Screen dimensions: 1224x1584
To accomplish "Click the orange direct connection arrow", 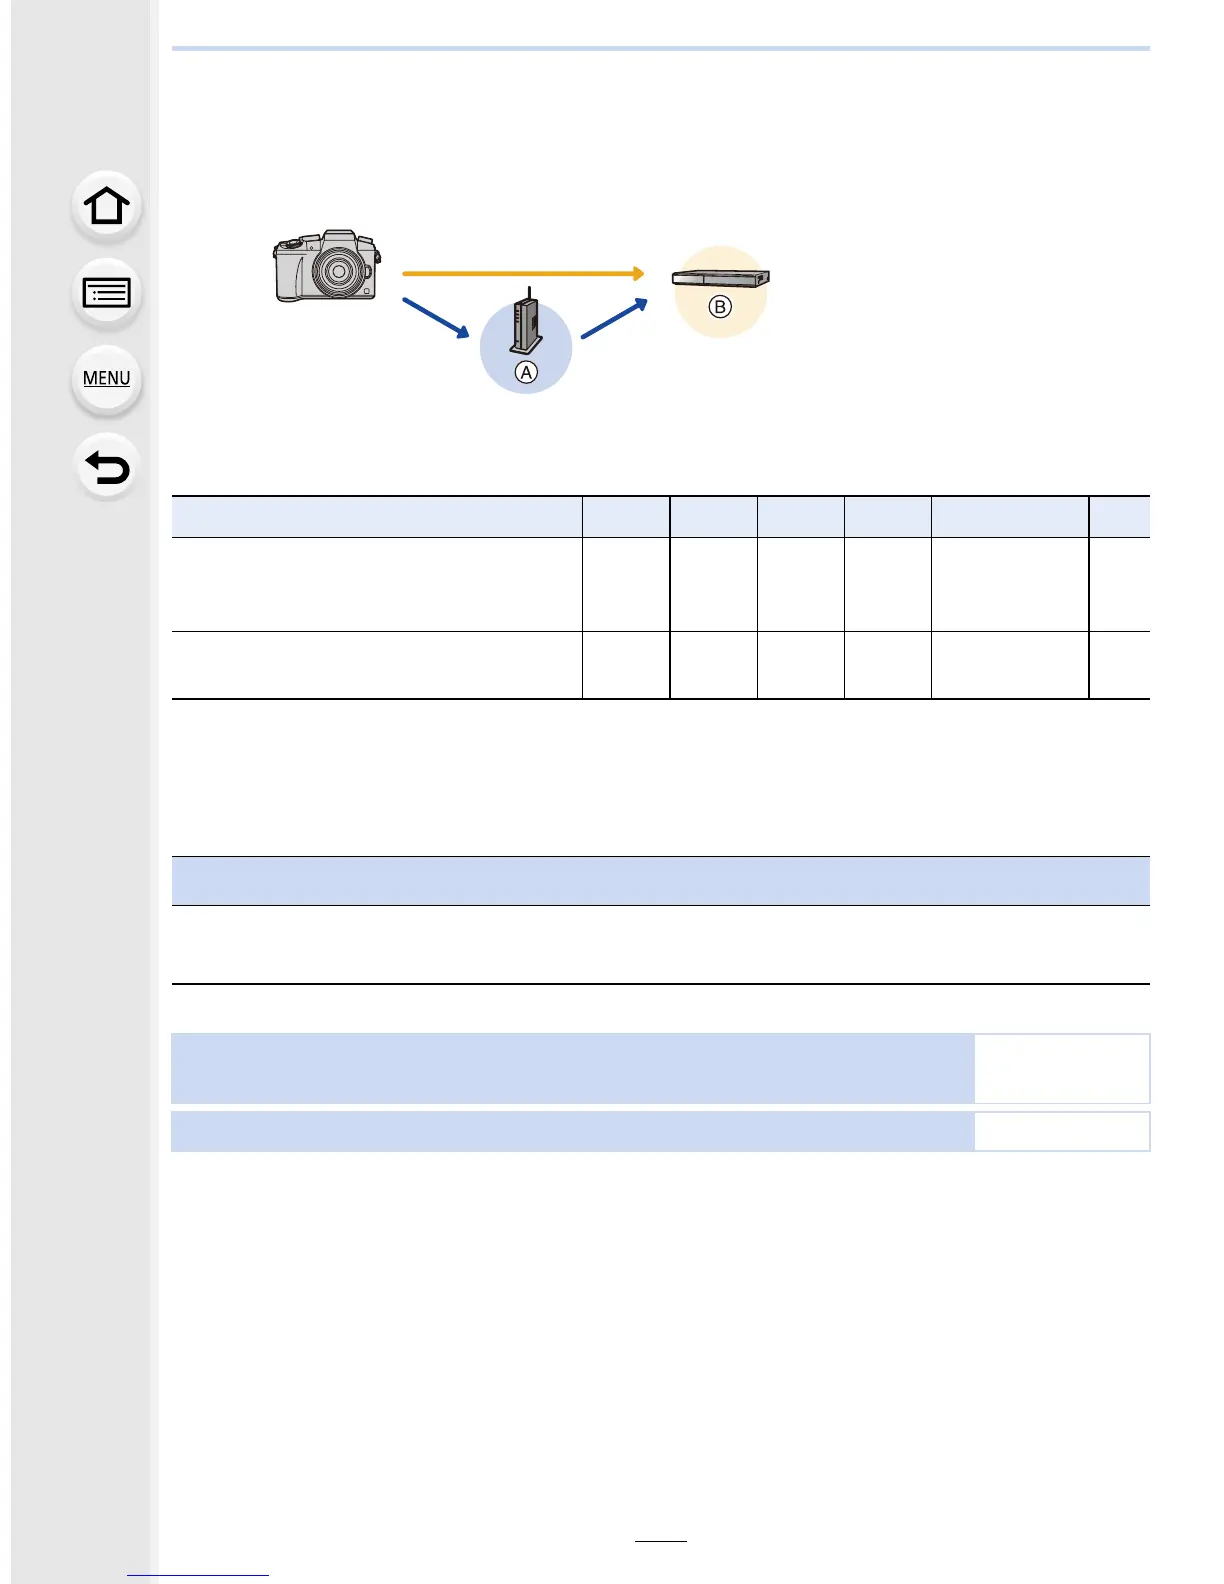I will [523, 273].
